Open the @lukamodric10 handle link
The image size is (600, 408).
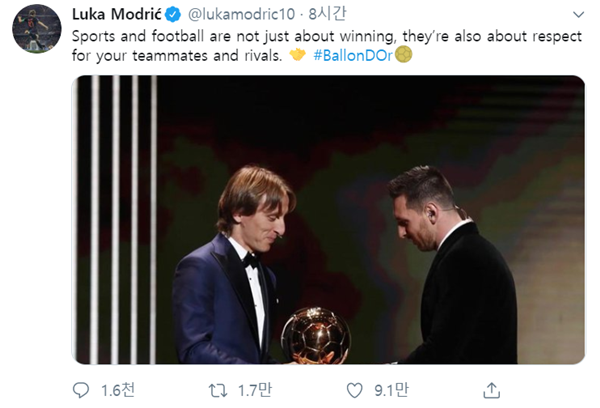click(x=241, y=15)
